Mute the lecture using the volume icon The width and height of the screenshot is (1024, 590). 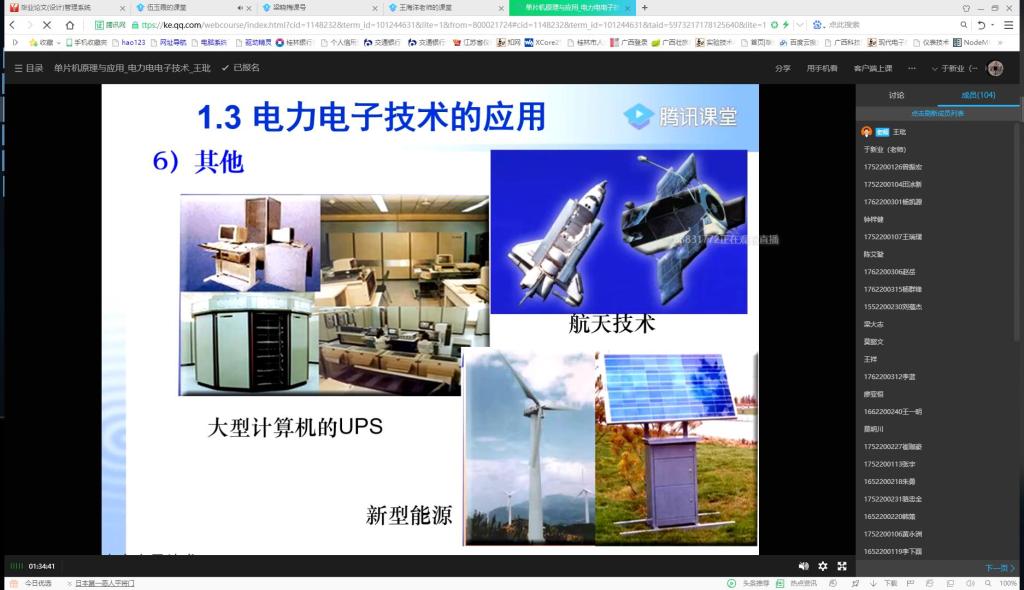803,566
